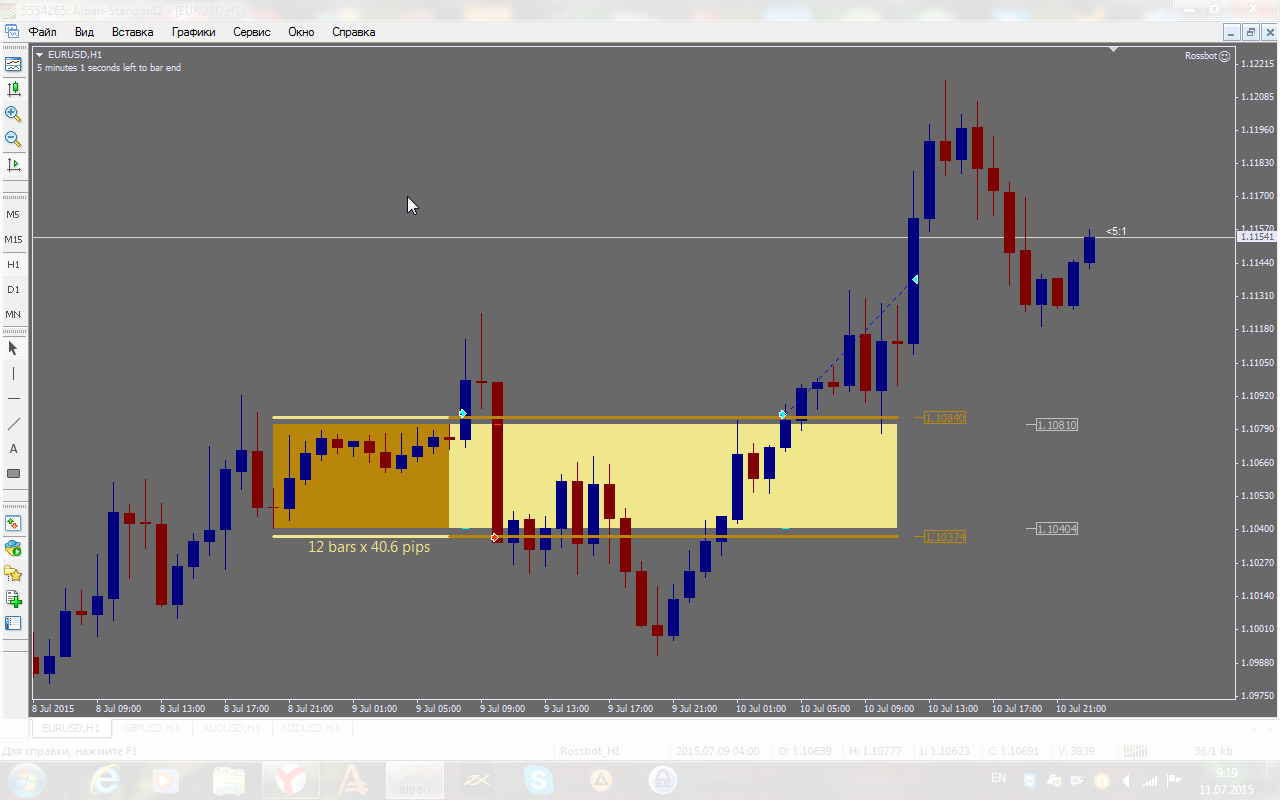
Task: Switch timeframe to M15
Action: (x=13, y=239)
